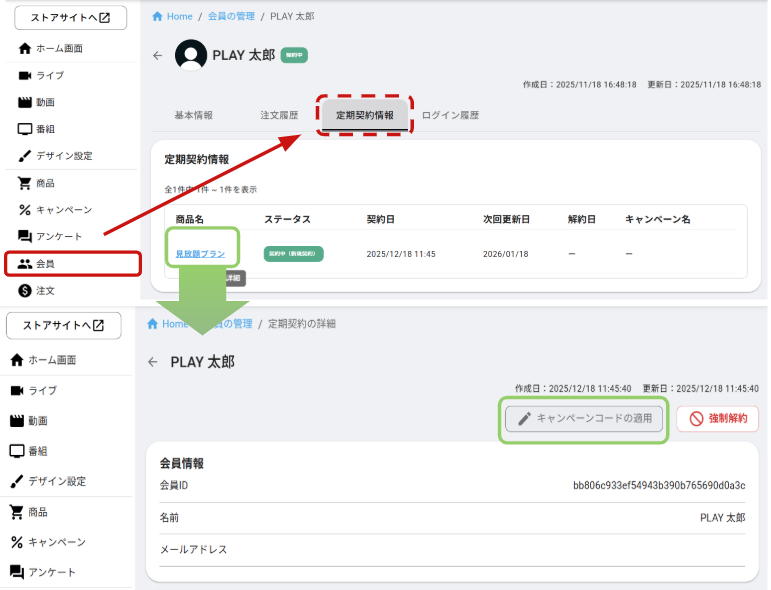Click the PLAY 太郎 profile avatar

point(191,56)
